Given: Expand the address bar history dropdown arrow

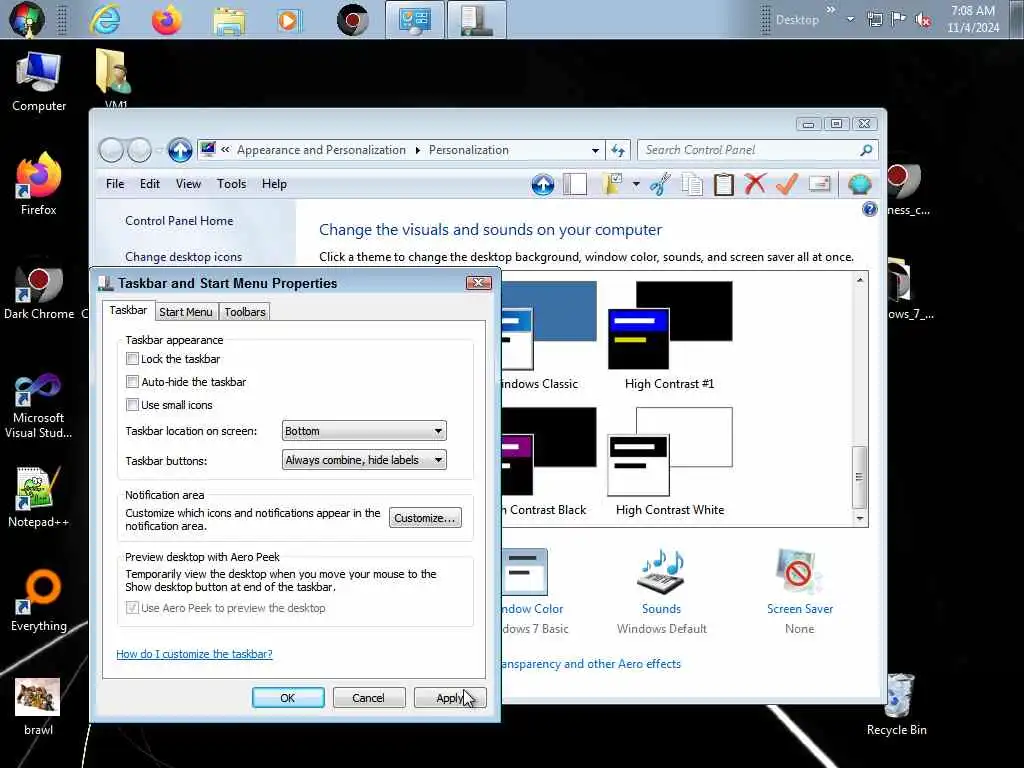Looking at the screenshot, I should tap(595, 150).
